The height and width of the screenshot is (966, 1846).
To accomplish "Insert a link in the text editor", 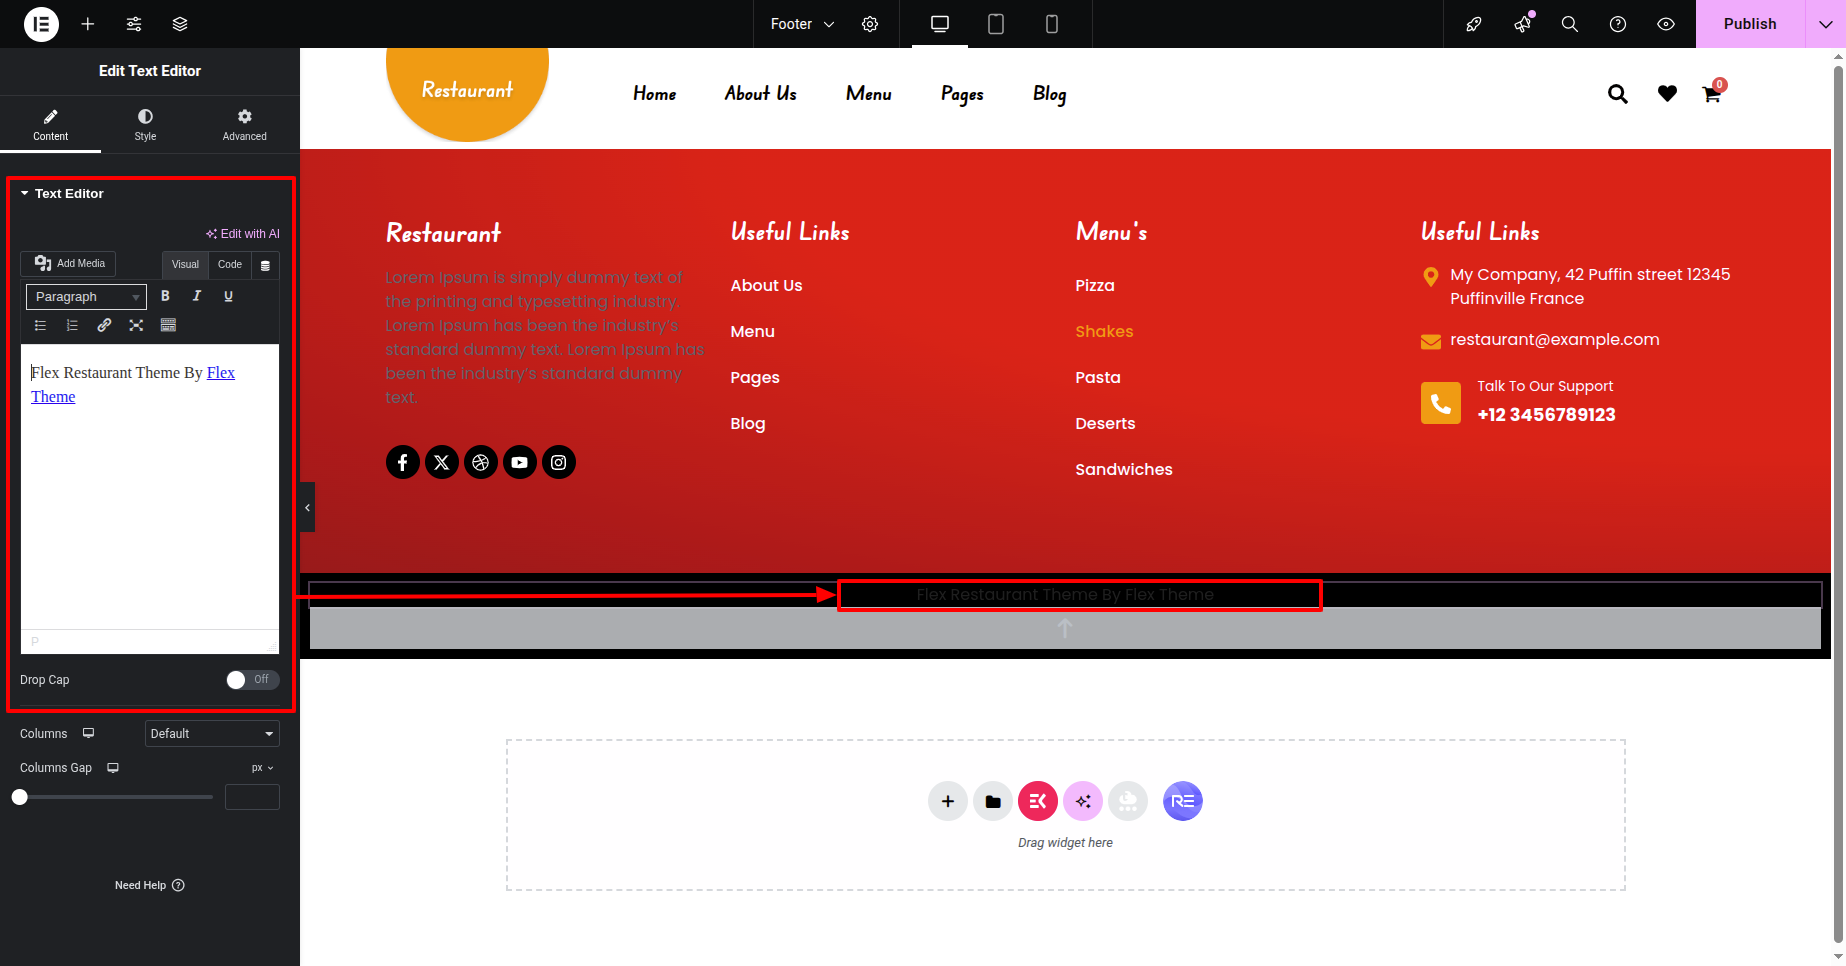I will tap(104, 325).
